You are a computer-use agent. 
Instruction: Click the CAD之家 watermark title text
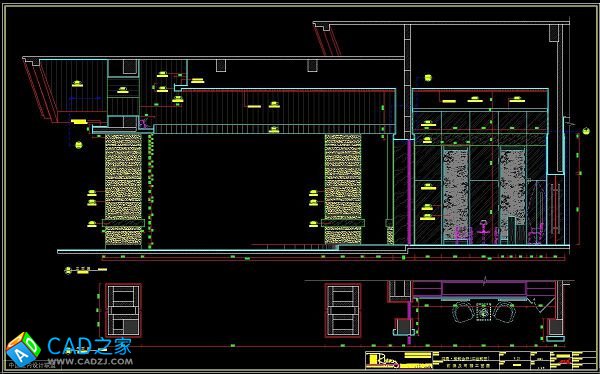click(x=90, y=346)
